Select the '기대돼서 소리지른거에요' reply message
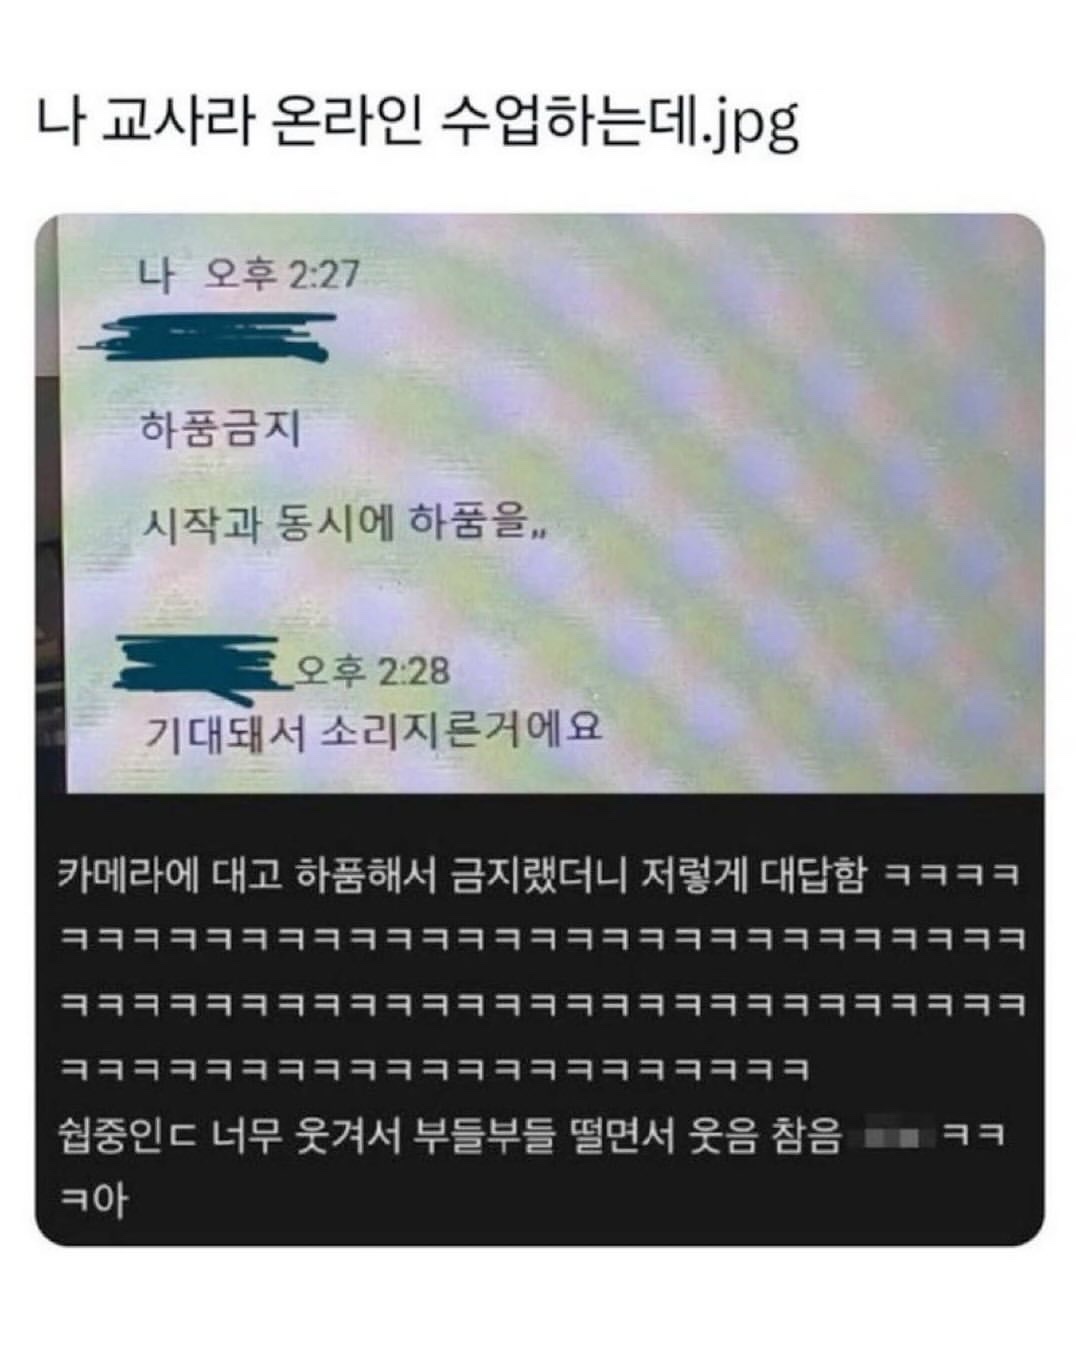 (374, 730)
